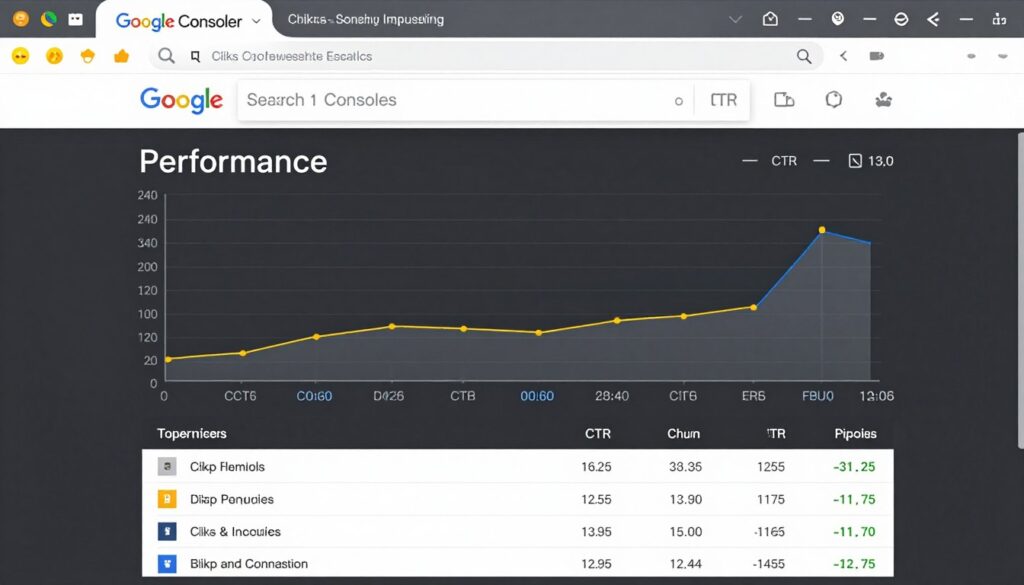Click the 15.00 Chum value
Viewport: 1024px width, 585px height.
[686, 531]
